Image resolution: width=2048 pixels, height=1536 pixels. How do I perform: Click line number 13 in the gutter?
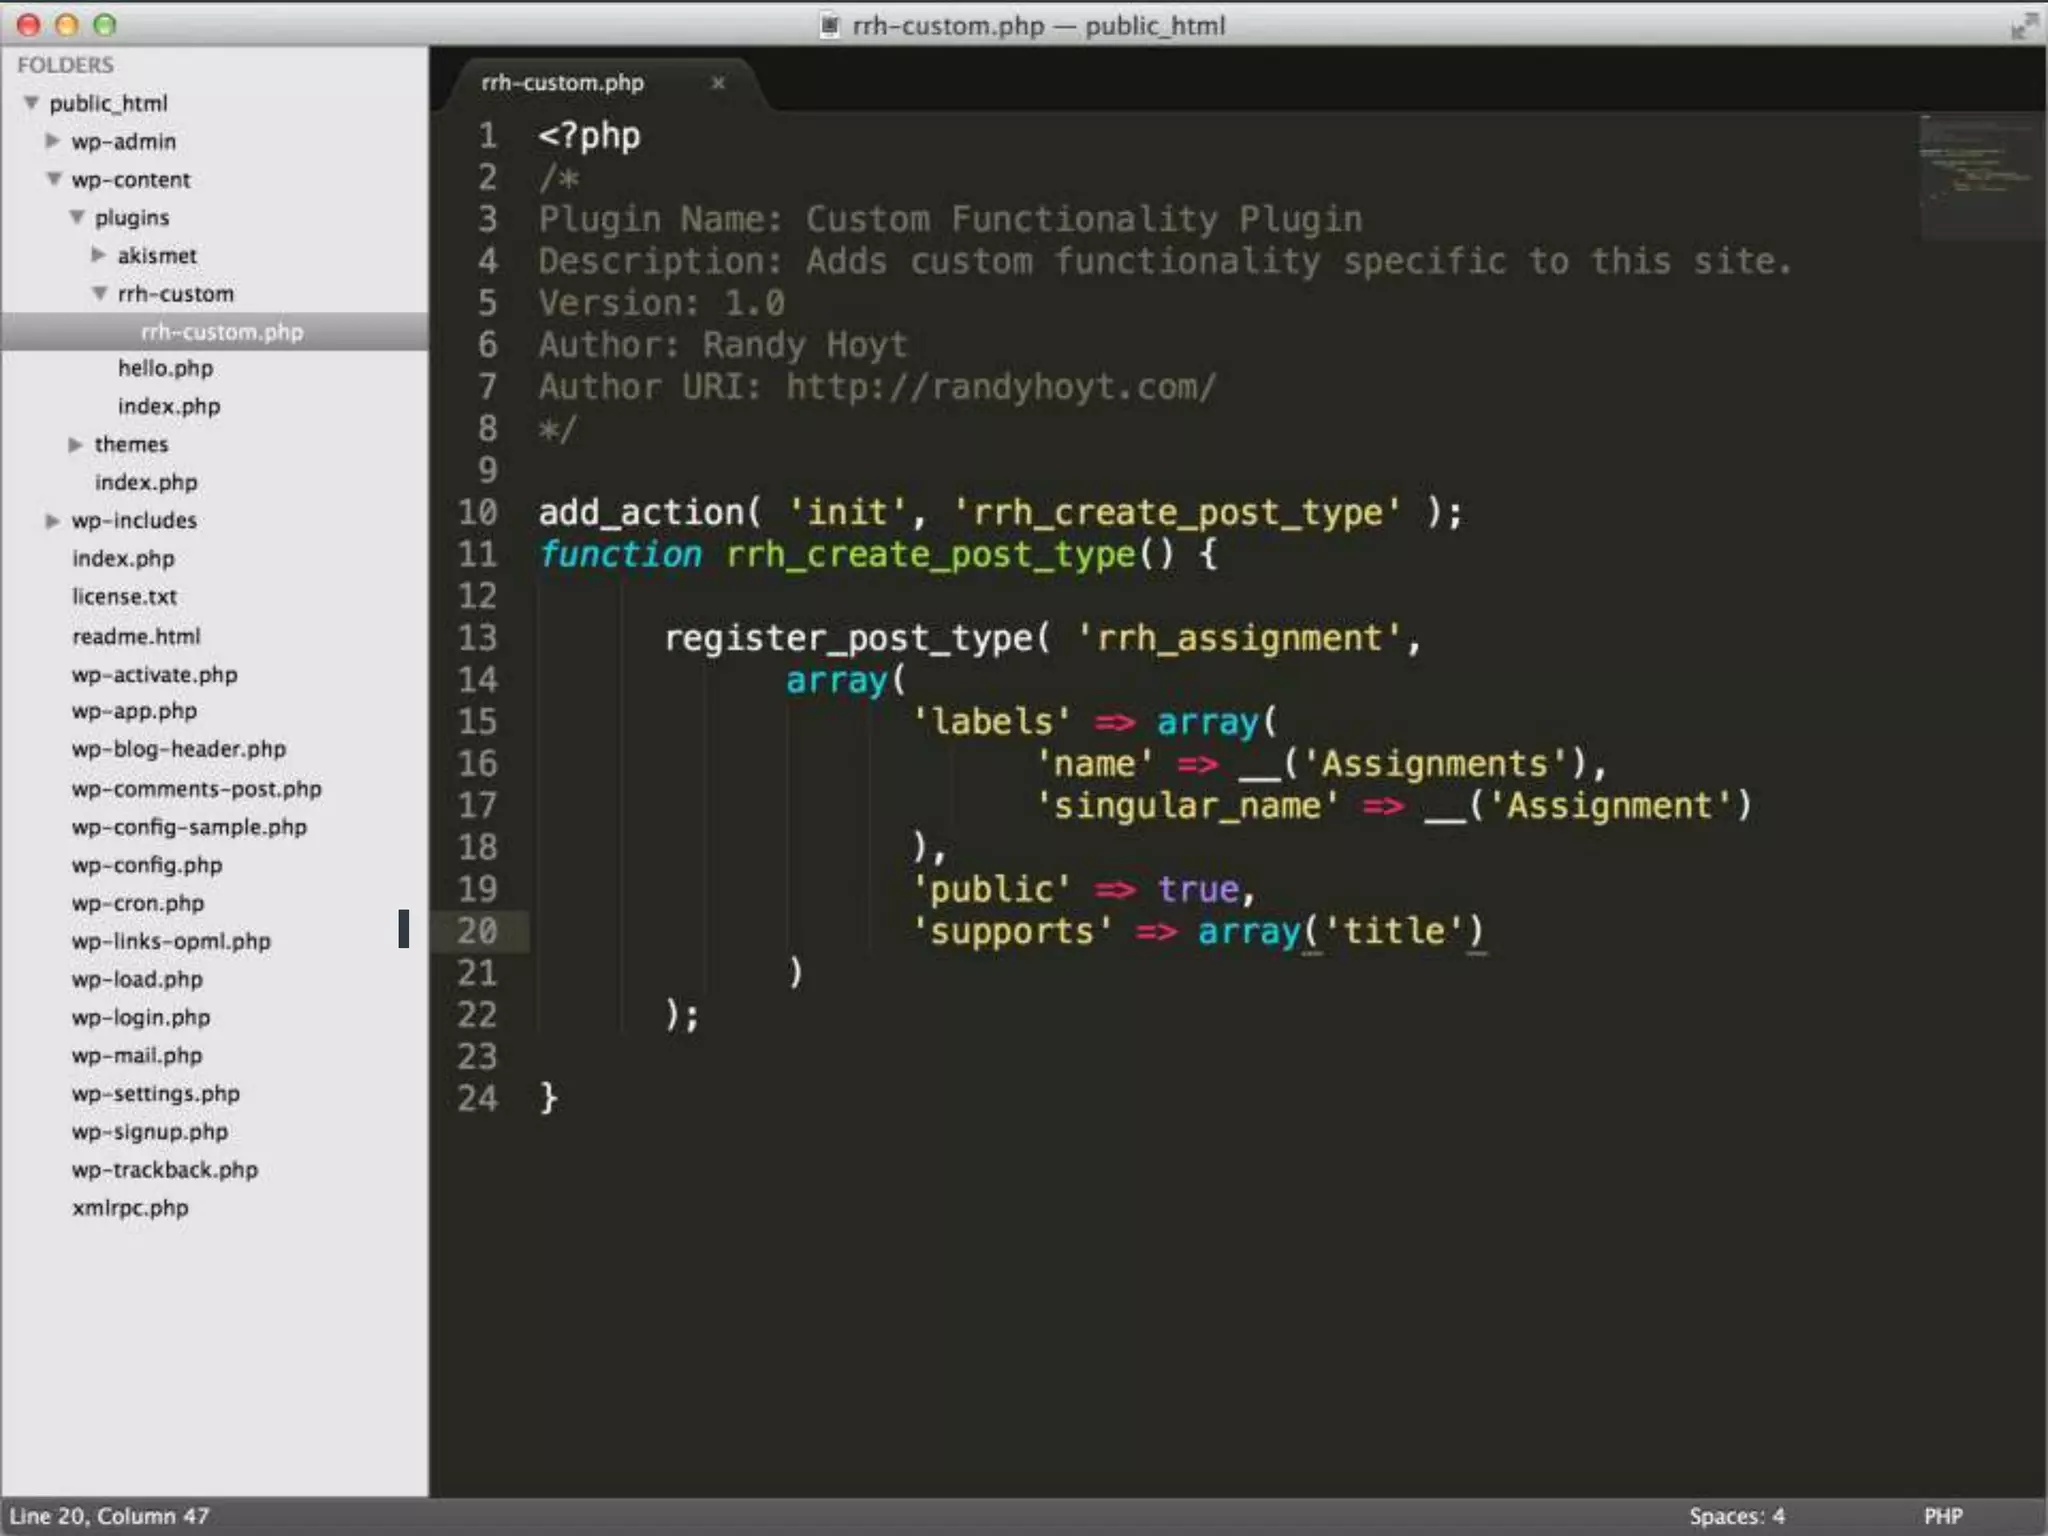tap(477, 638)
